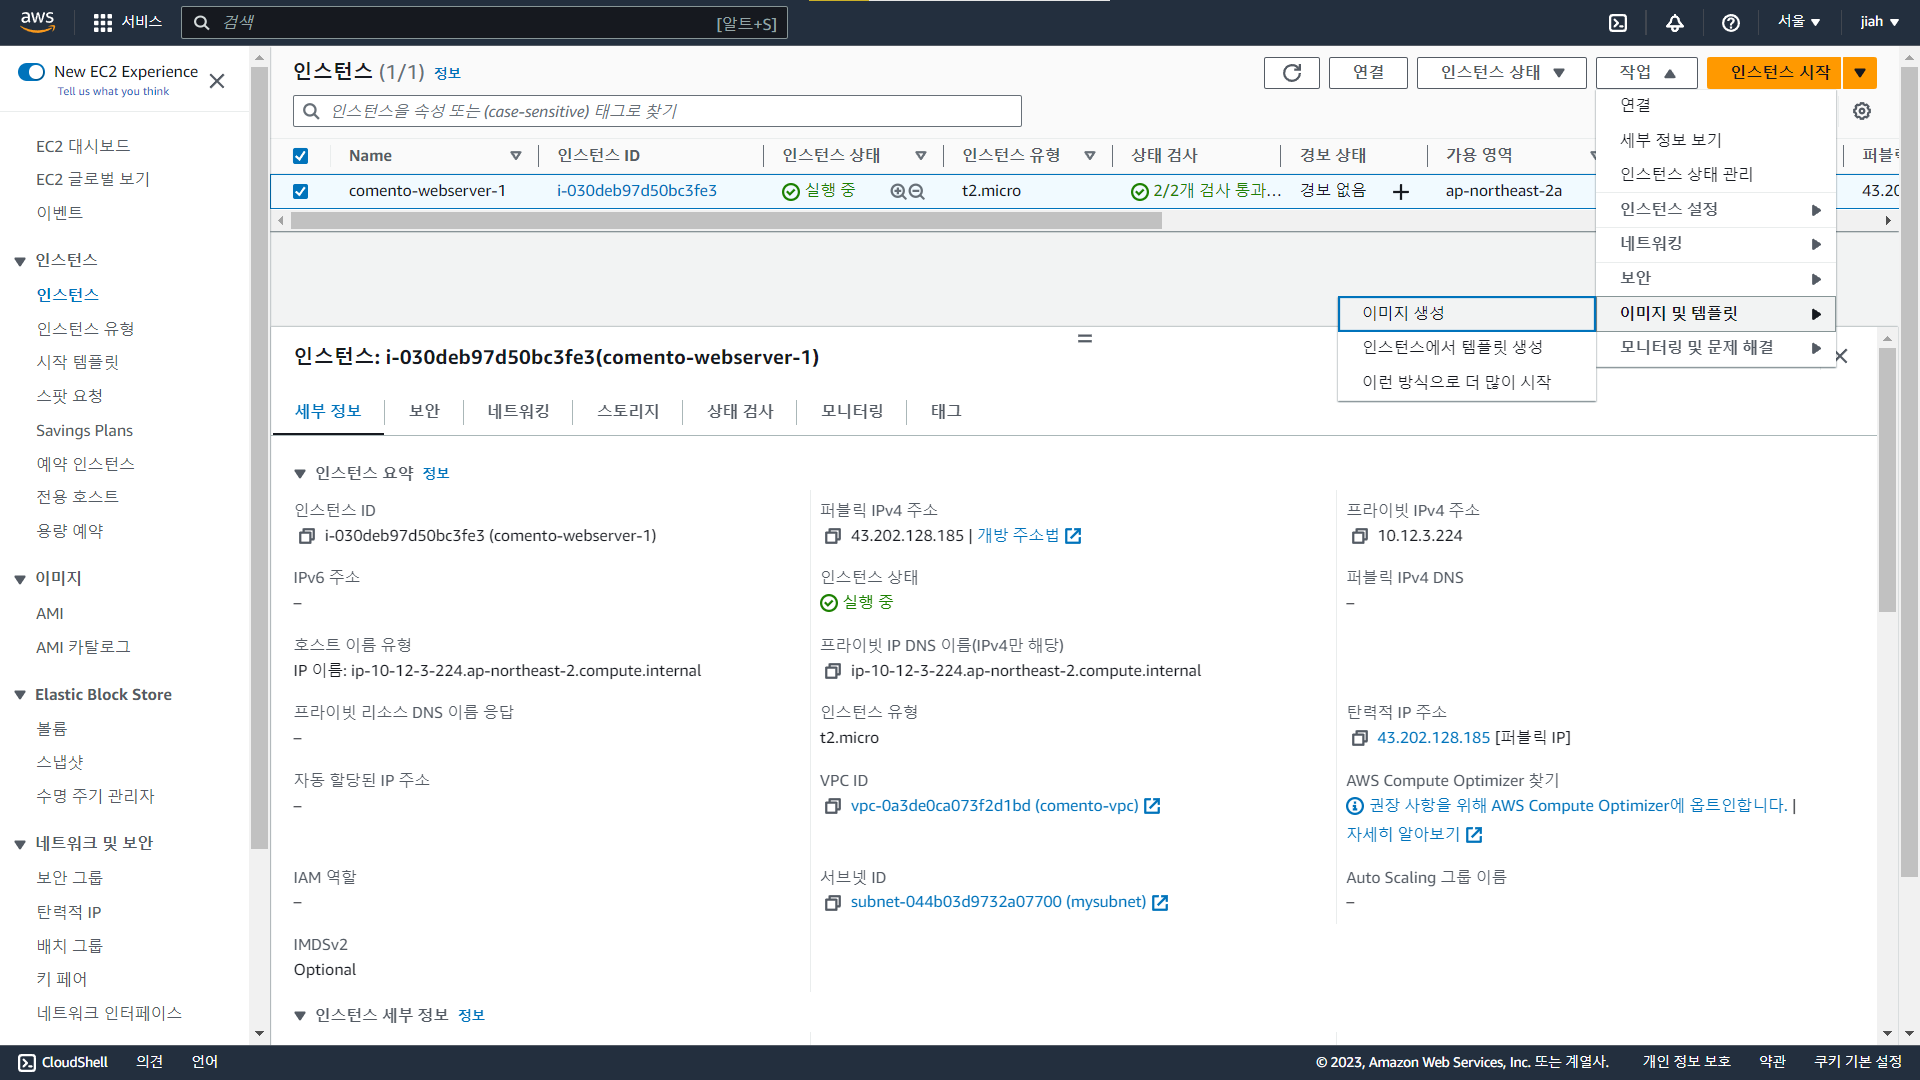
Task: Select 이미지 생성 from submenu
Action: [x=1466, y=313]
